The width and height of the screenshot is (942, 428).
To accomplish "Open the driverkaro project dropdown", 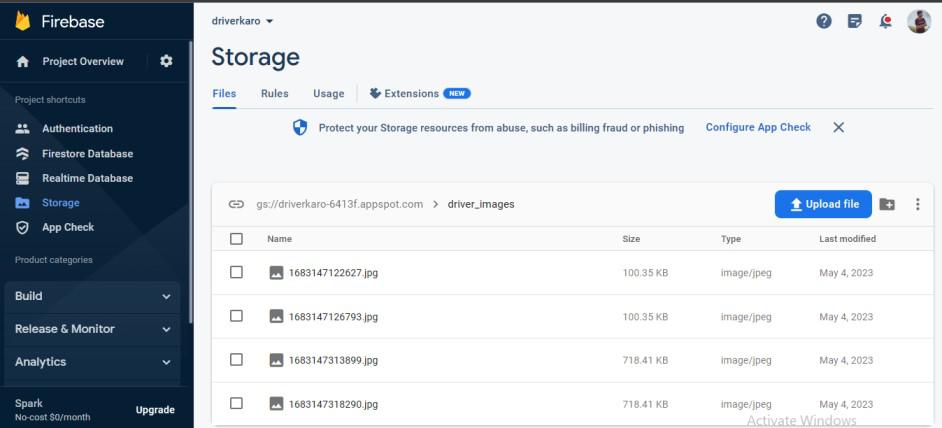I will coord(243,21).
